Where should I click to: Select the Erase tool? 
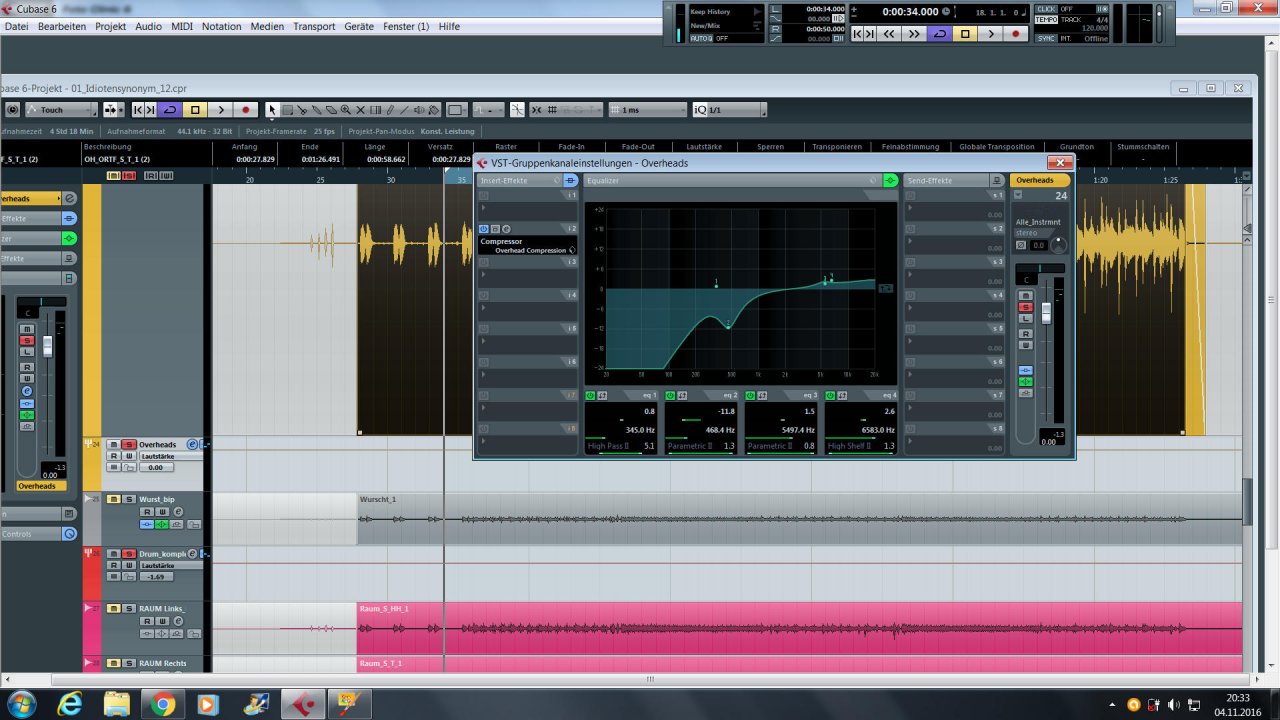coord(331,110)
